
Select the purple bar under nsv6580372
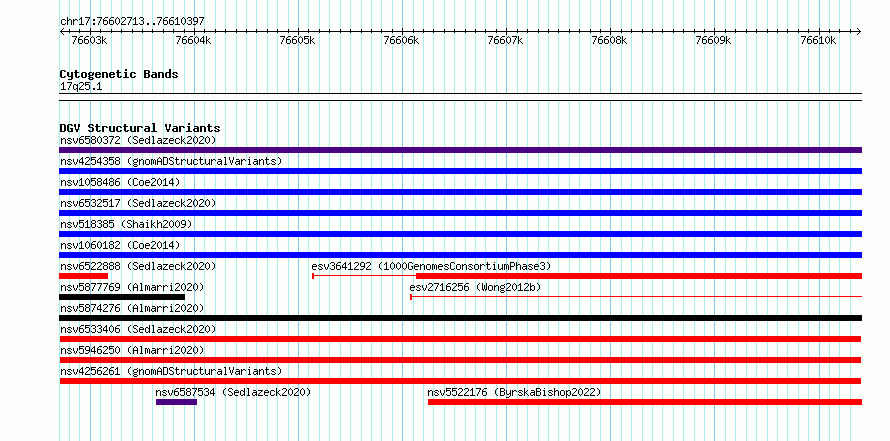[x=460, y=150]
